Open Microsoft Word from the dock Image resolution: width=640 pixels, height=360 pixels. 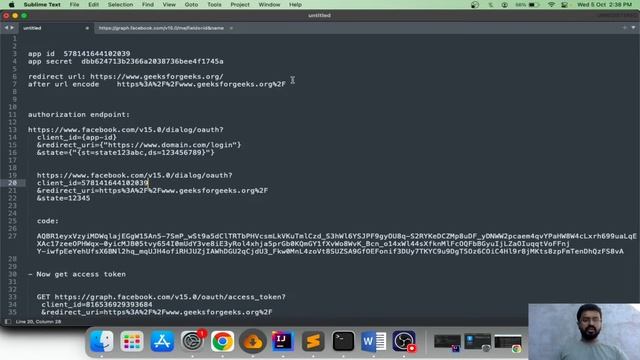pos(373,341)
